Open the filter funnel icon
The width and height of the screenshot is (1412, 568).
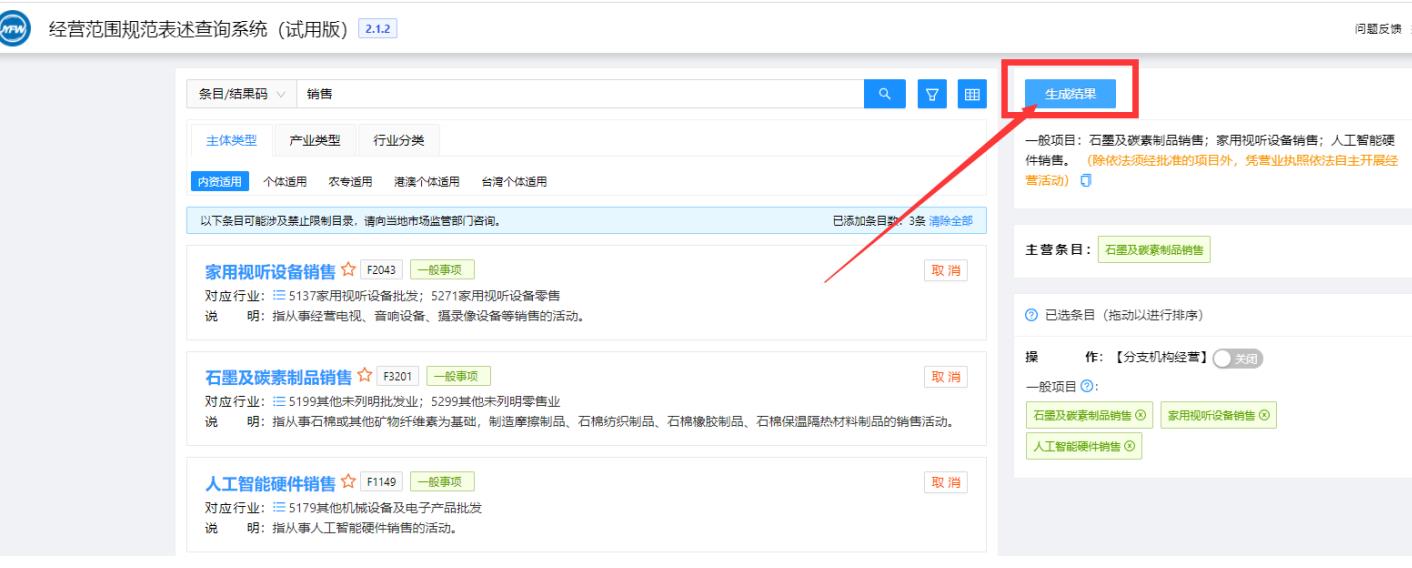[x=931, y=94]
